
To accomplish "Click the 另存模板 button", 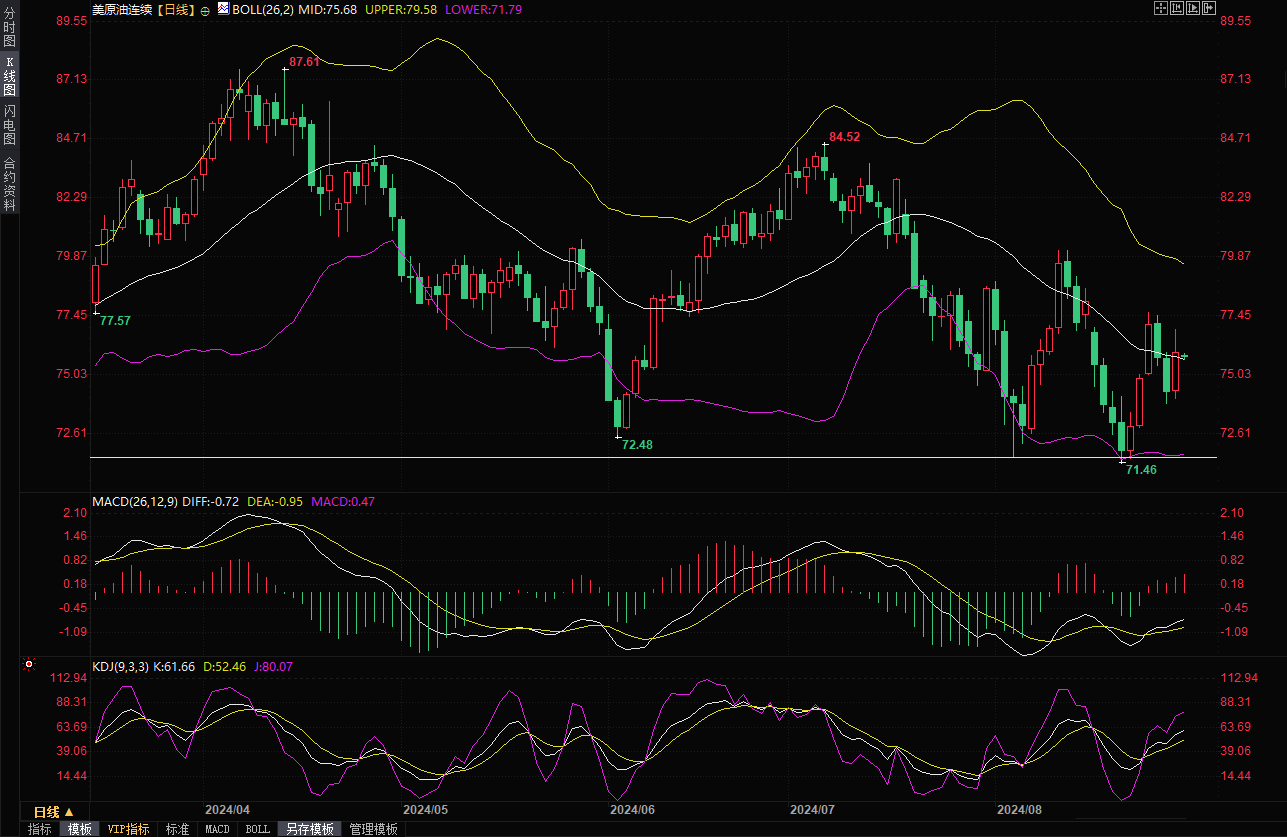I will pos(310,829).
